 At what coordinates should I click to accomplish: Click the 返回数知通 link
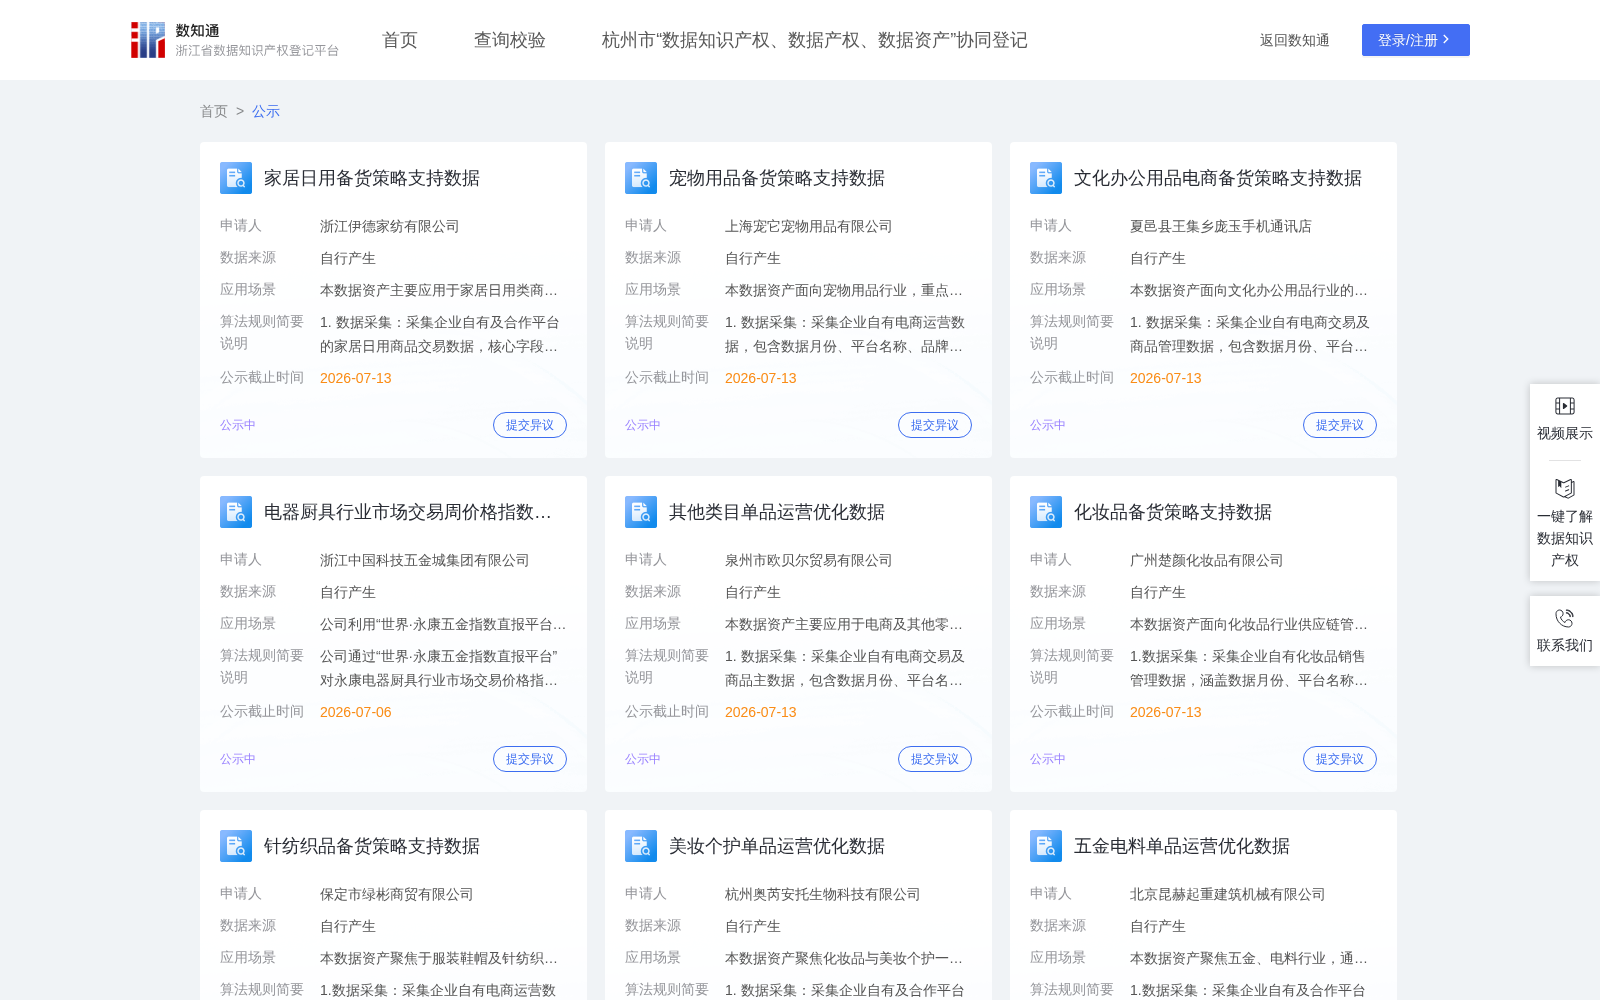point(1294,40)
